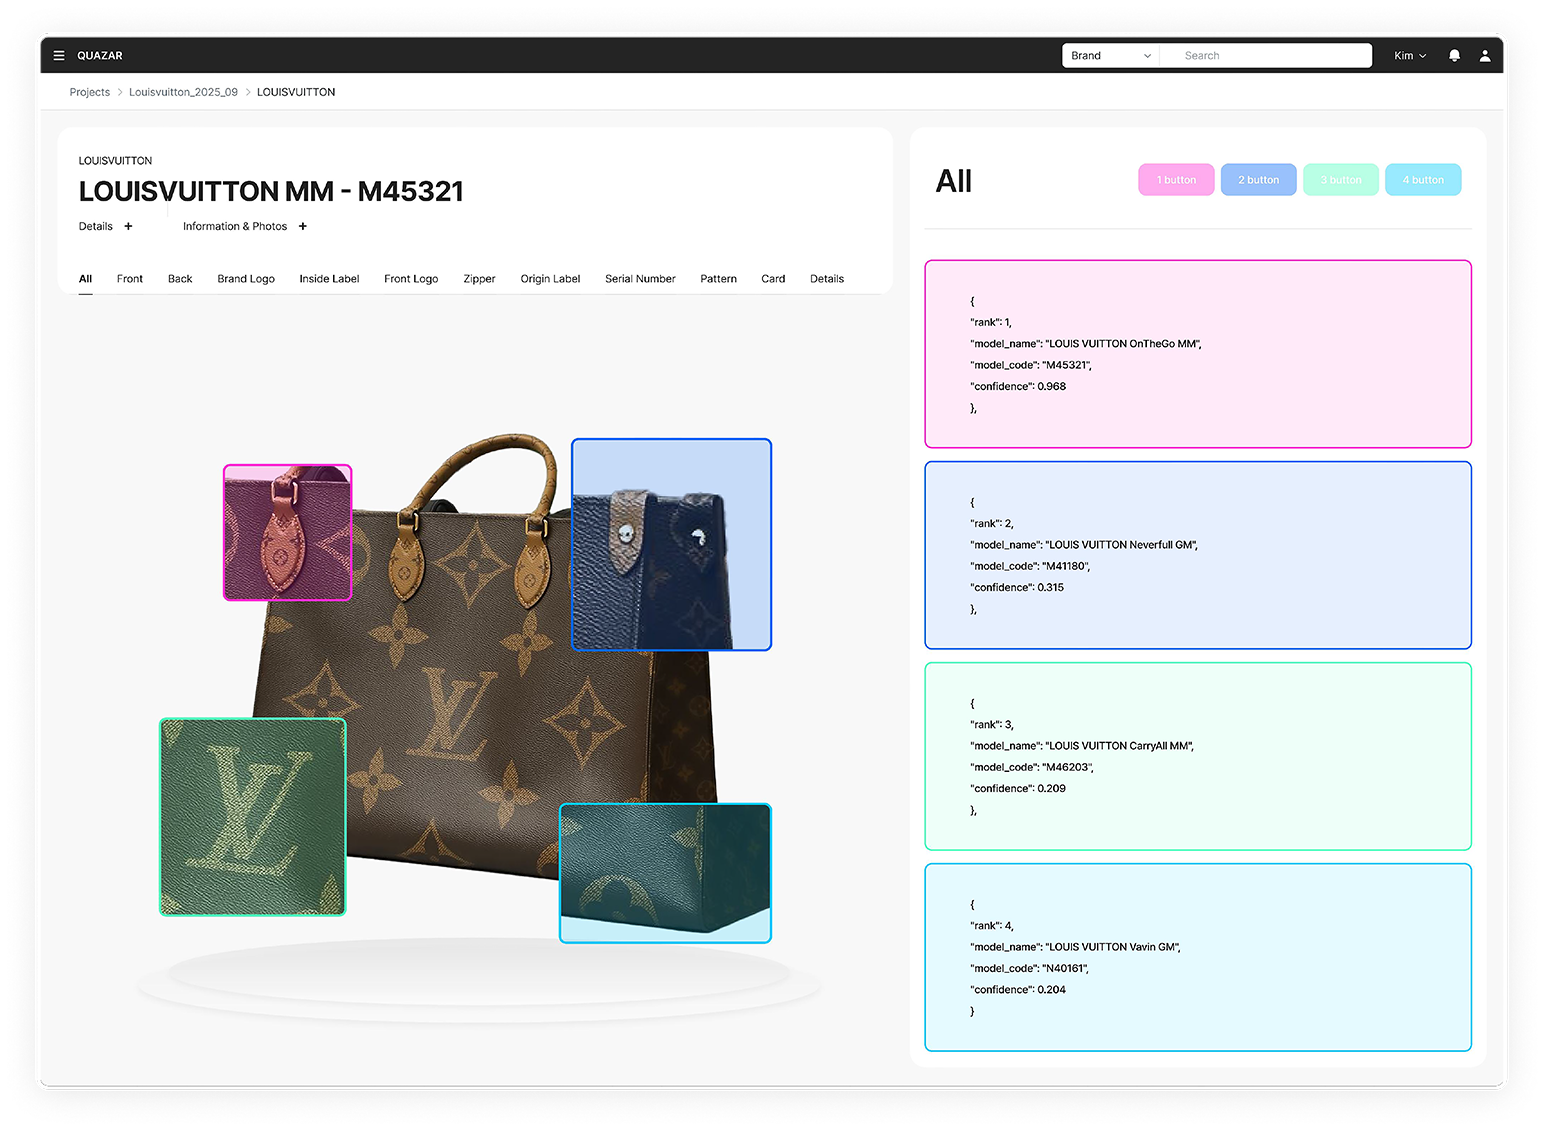This screenshot has height=1130, width=1544.
Task: Switch to the Brand Logo tab
Action: tap(246, 279)
